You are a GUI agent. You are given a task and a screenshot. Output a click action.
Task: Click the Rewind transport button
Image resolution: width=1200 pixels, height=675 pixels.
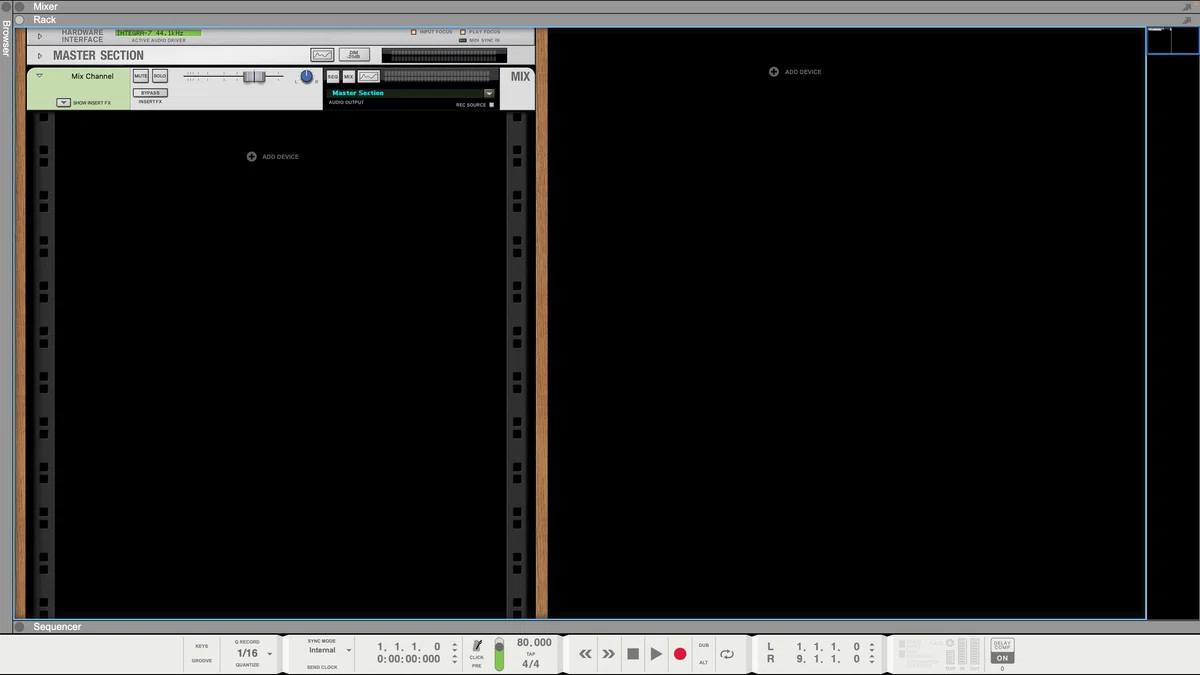(586, 654)
